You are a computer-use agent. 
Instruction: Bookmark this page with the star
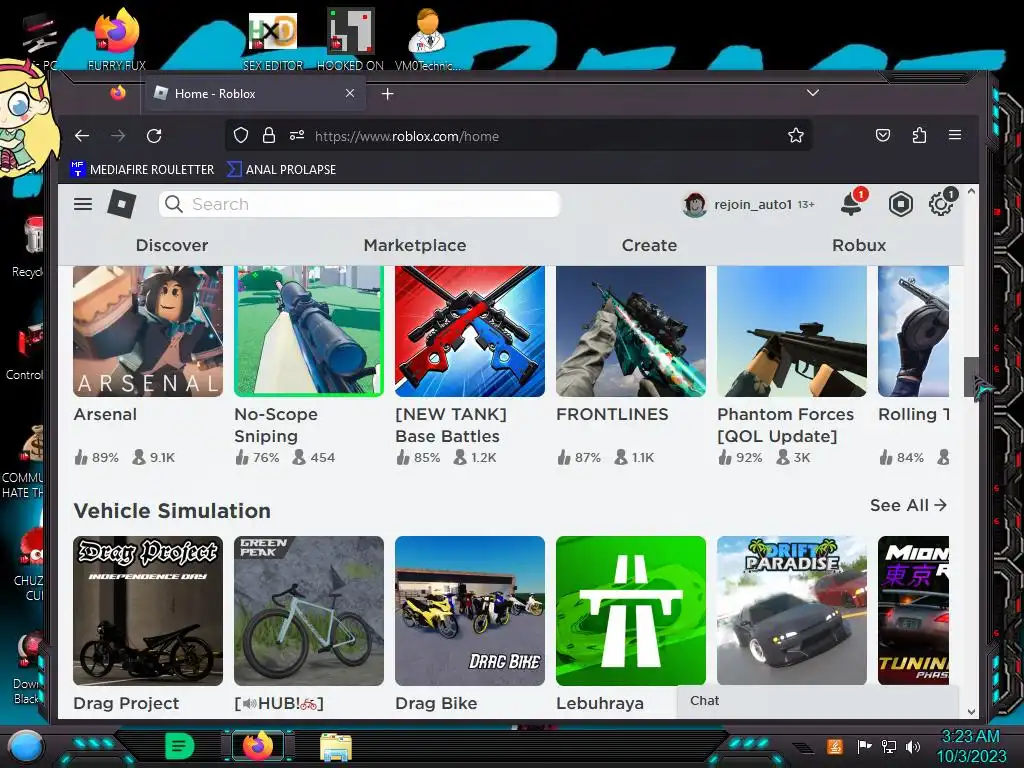tap(795, 135)
